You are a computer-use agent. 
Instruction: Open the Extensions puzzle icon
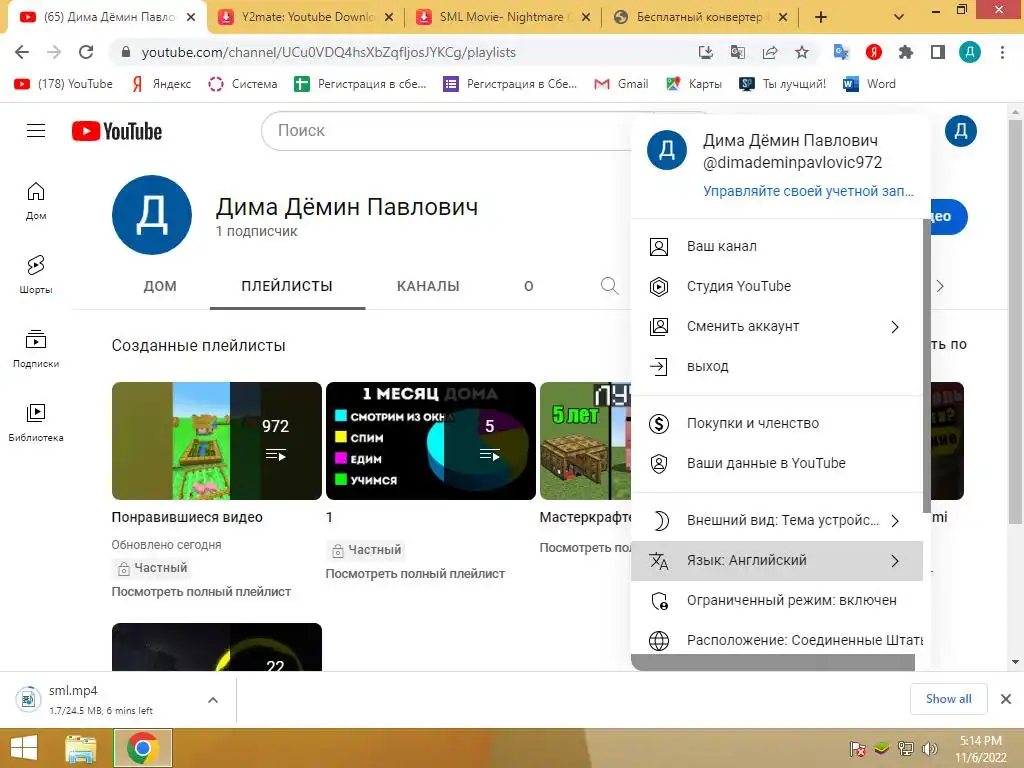pyautogui.click(x=906, y=52)
